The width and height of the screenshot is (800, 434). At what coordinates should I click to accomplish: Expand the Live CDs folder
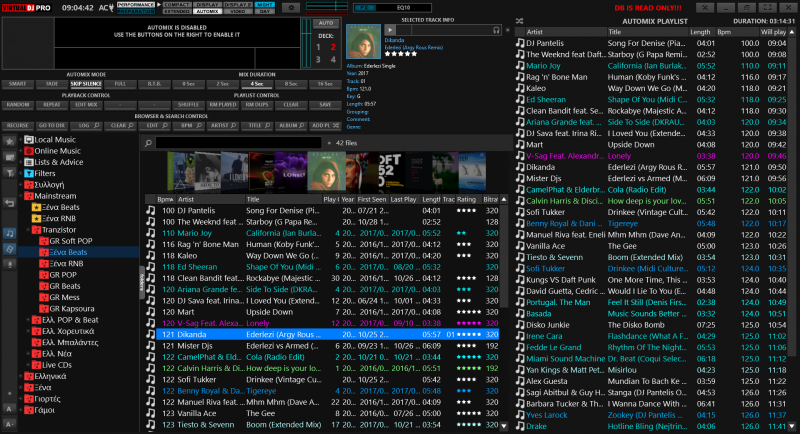(x=28, y=365)
